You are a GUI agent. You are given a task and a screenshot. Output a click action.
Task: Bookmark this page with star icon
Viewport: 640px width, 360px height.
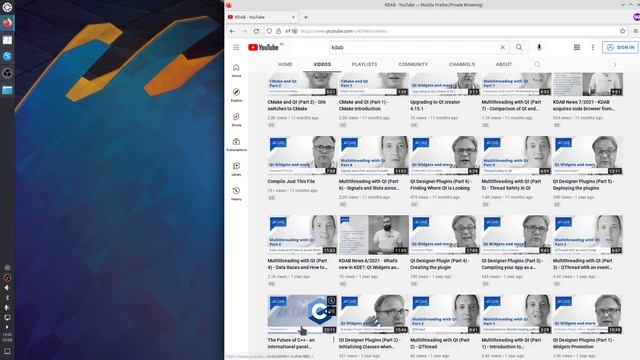point(622,31)
